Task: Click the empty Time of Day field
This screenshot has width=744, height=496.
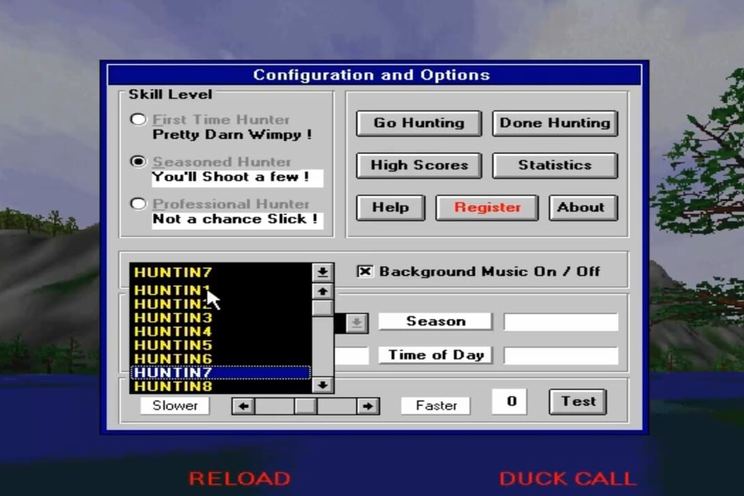Action: tap(561, 356)
